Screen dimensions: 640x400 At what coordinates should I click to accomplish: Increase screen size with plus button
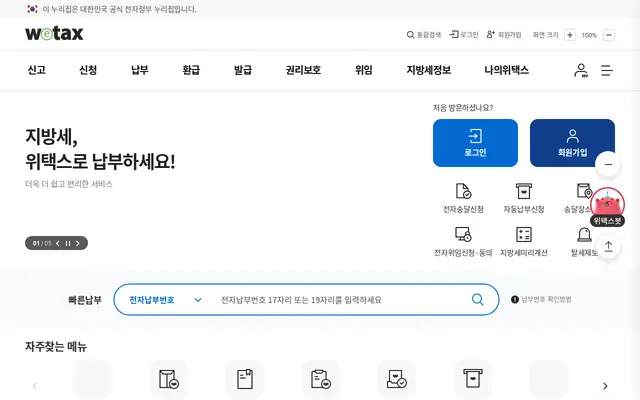(x=570, y=35)
